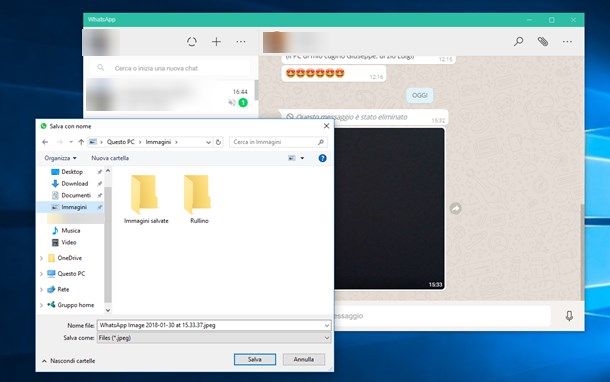Refresh the Immagini folder view
The width and height of the screenshot is (610, 382).
coord(218,142)
